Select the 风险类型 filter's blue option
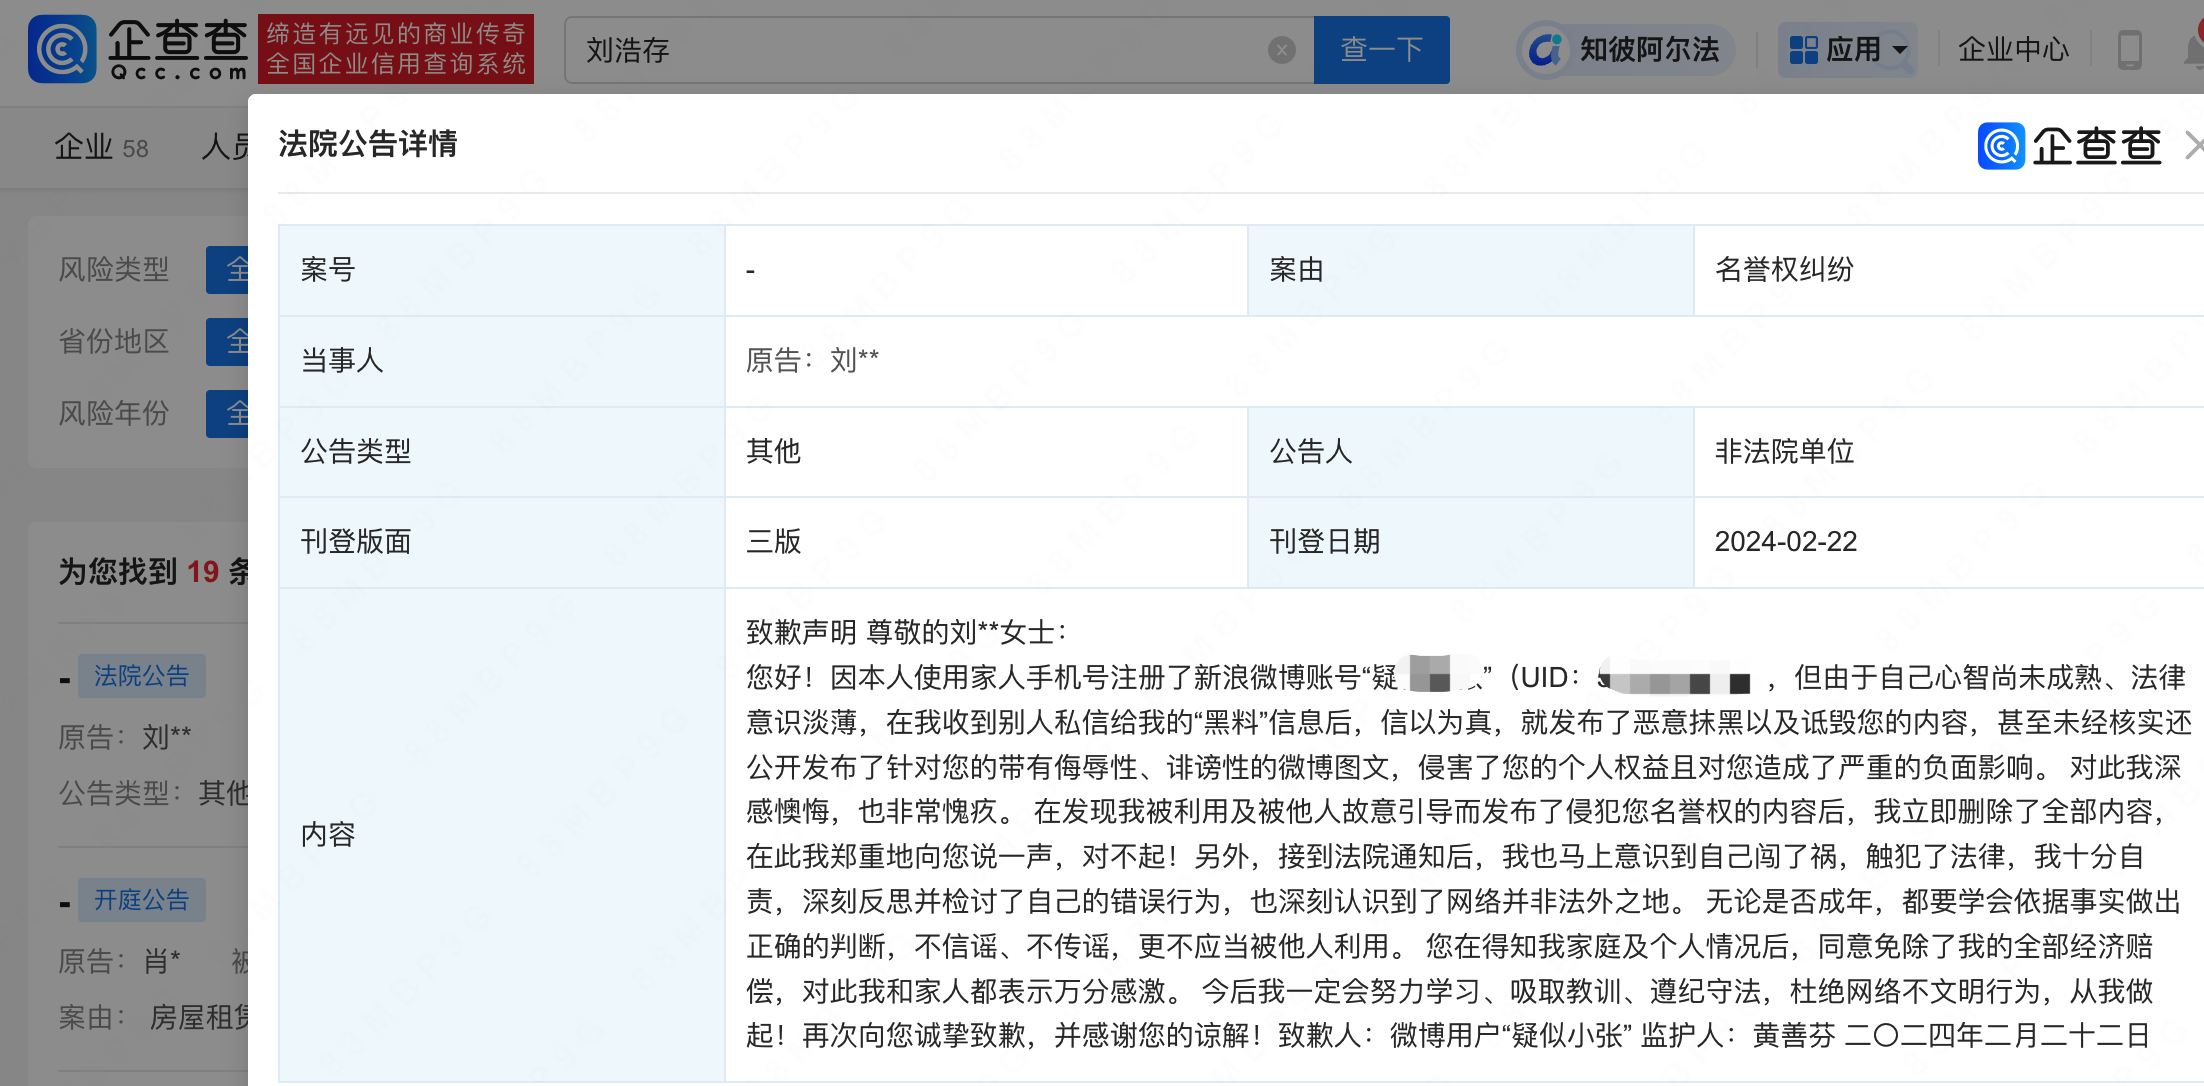The width and height of the screenshot is (2204, 1086). click(x=228, y=269)
